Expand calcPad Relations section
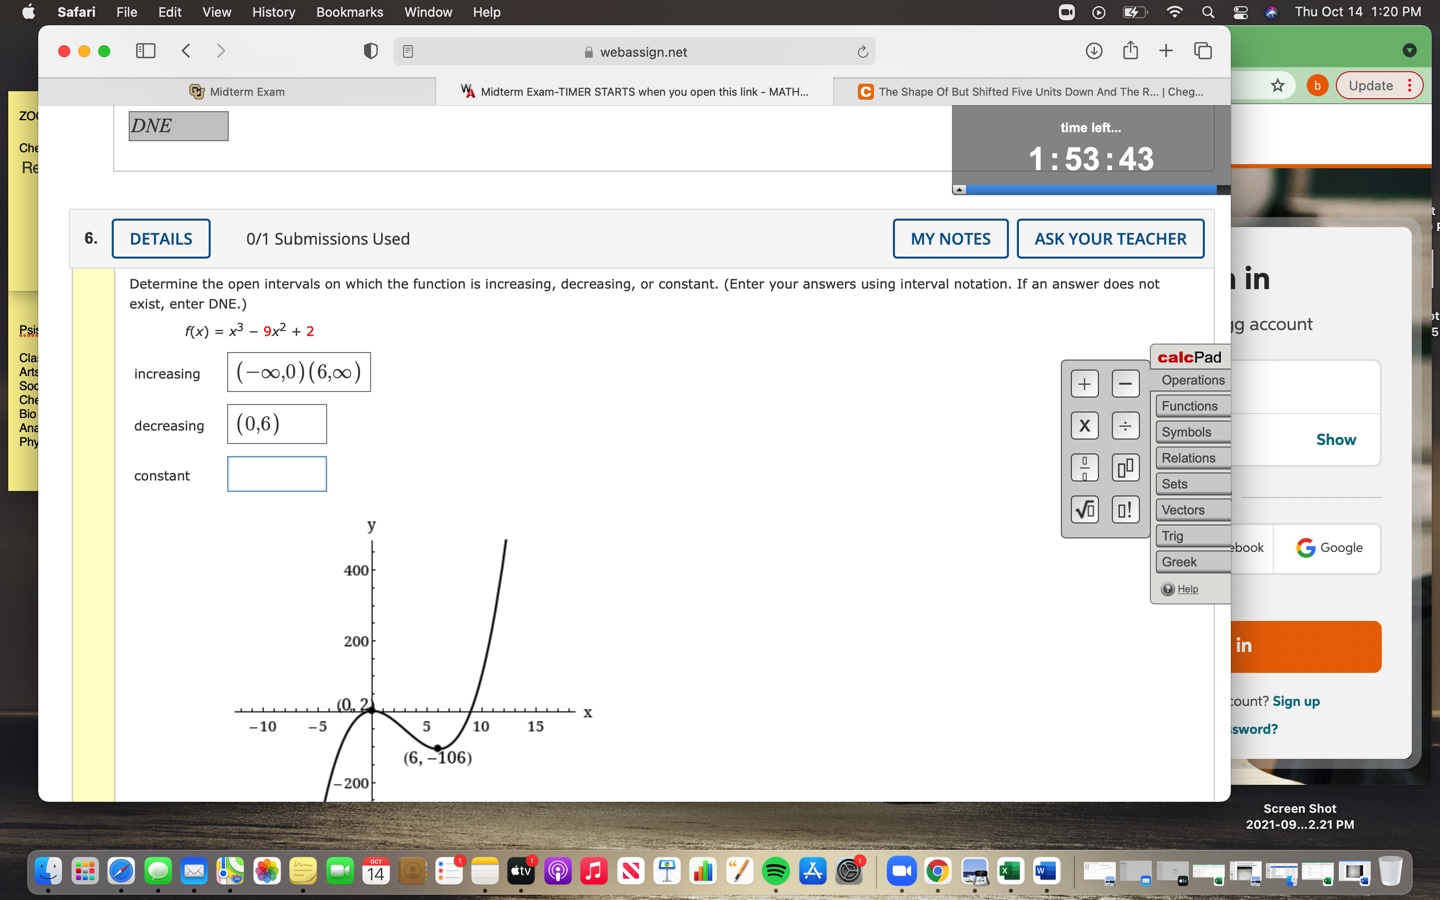 [1192, 458]
